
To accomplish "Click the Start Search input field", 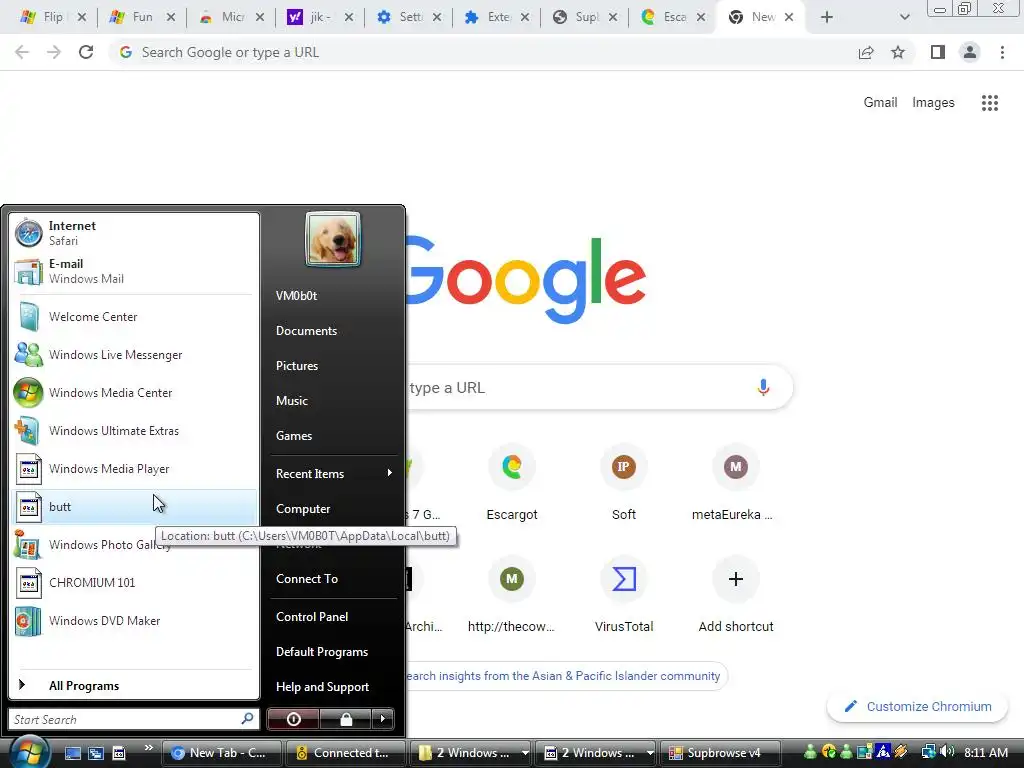I will tap(124, 719).
